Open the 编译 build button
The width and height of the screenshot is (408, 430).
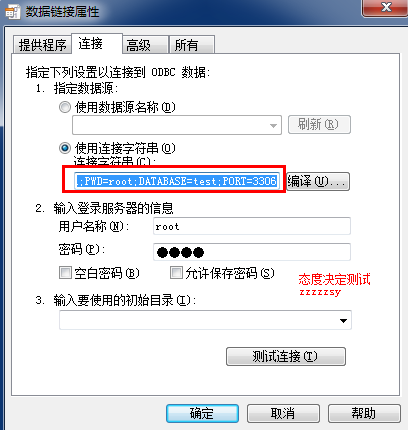318,181
